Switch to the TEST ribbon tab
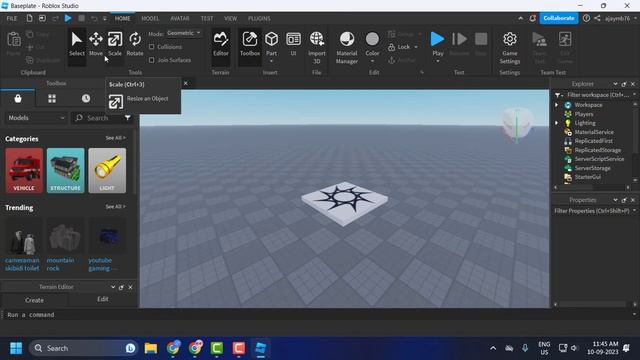The width and height of the screenshot is (640, 360). pyautogui.click(x=207, y=18)
